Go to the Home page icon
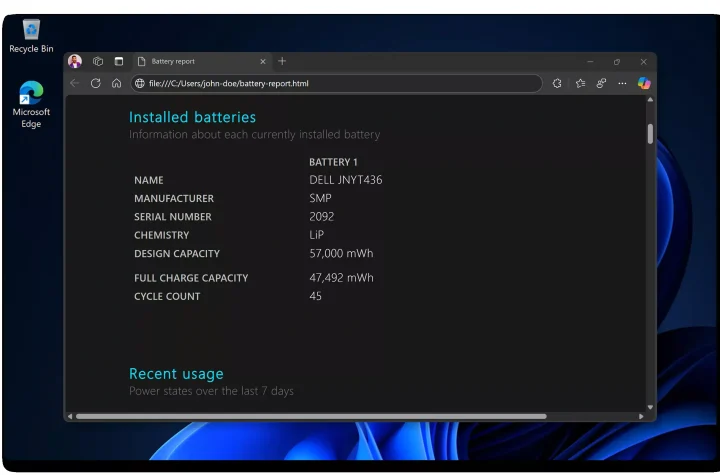720x475 pixels. tap(116, 84)
